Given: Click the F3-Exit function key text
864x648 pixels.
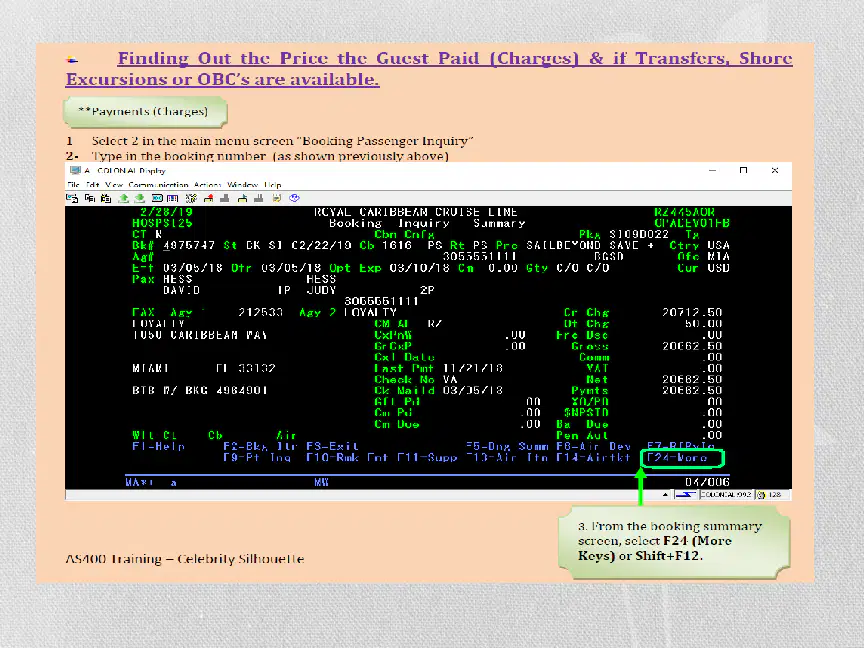Looking at the screenshot, I should [332, 446].
